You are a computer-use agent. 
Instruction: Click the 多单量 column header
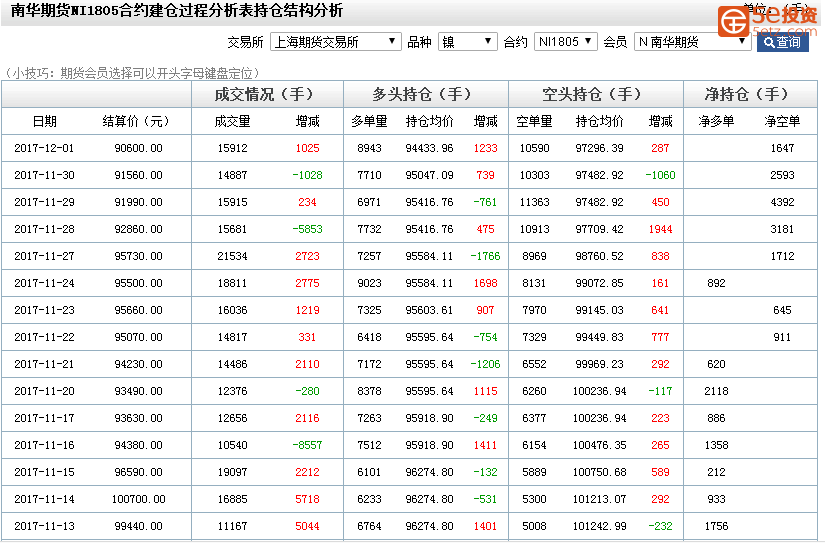click(369, 122)
